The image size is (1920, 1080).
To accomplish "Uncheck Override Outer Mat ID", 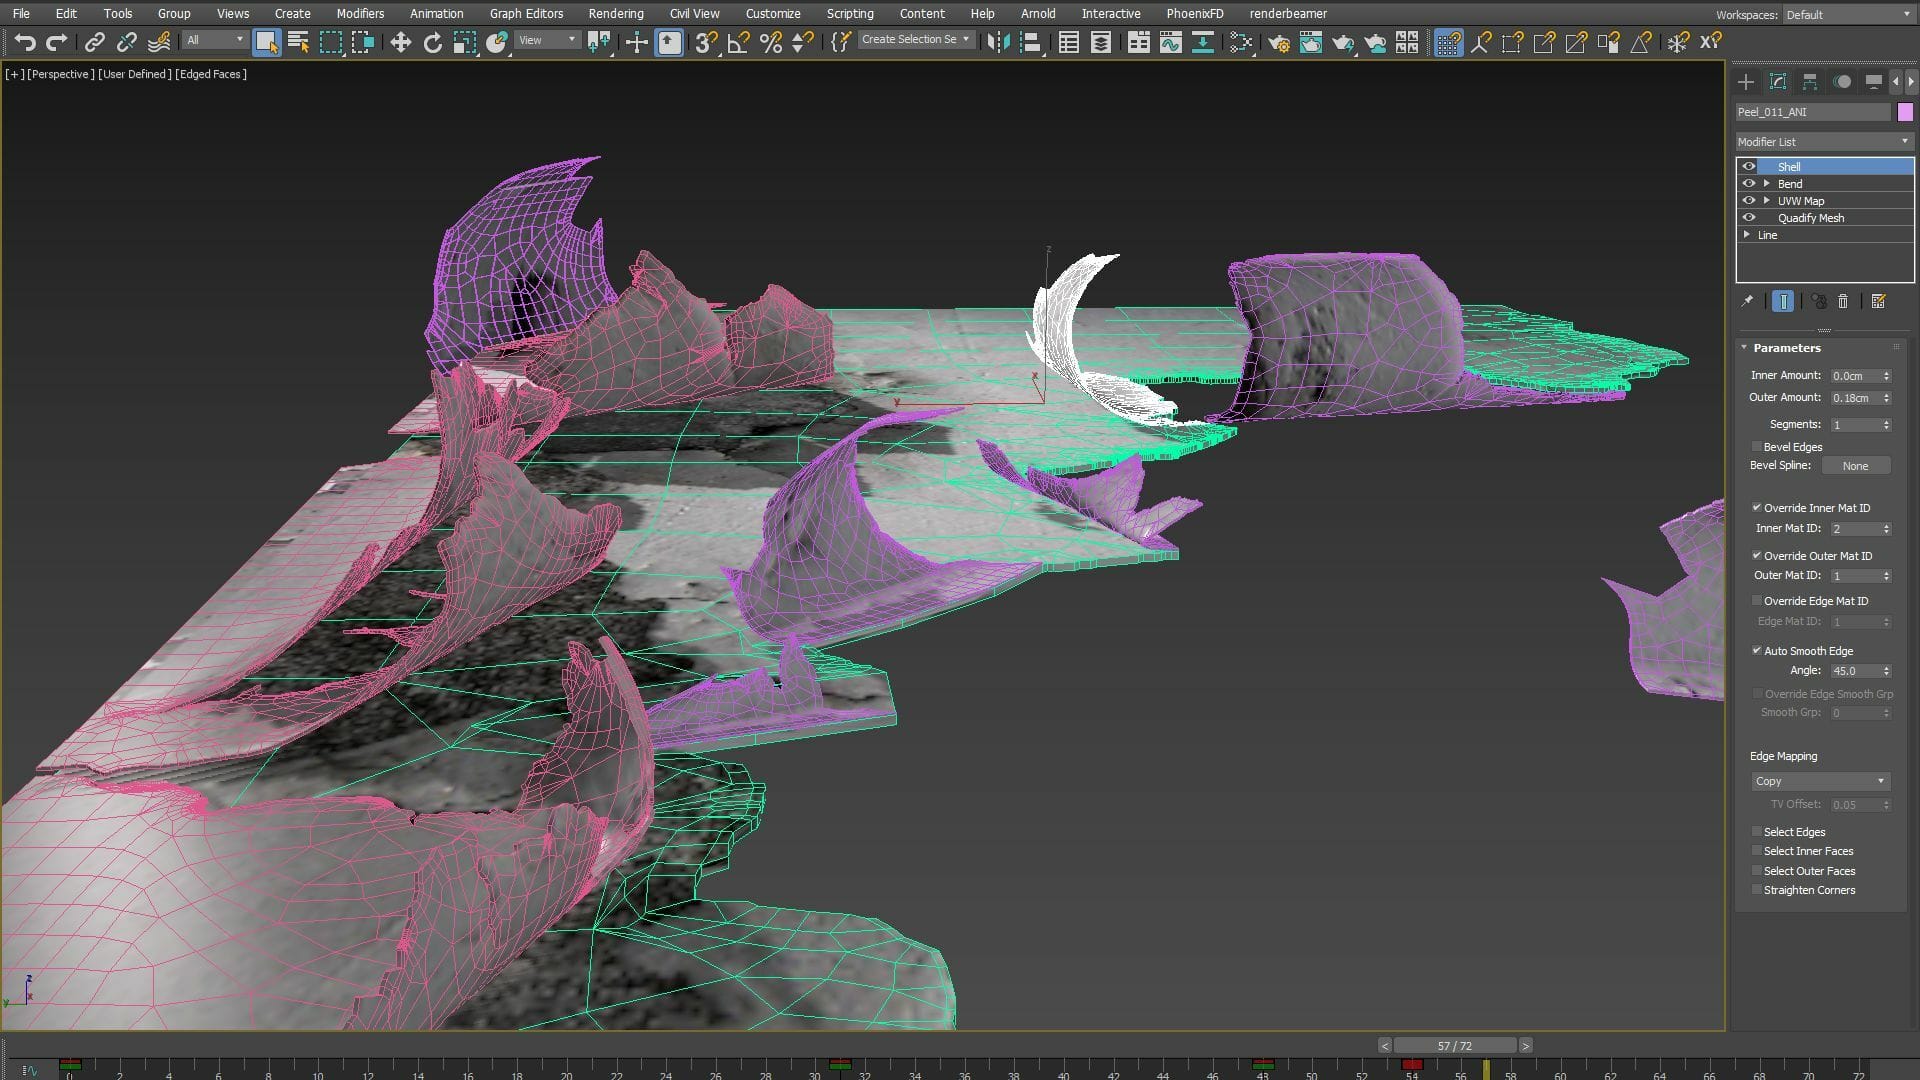I will (x=1757, y=556).
